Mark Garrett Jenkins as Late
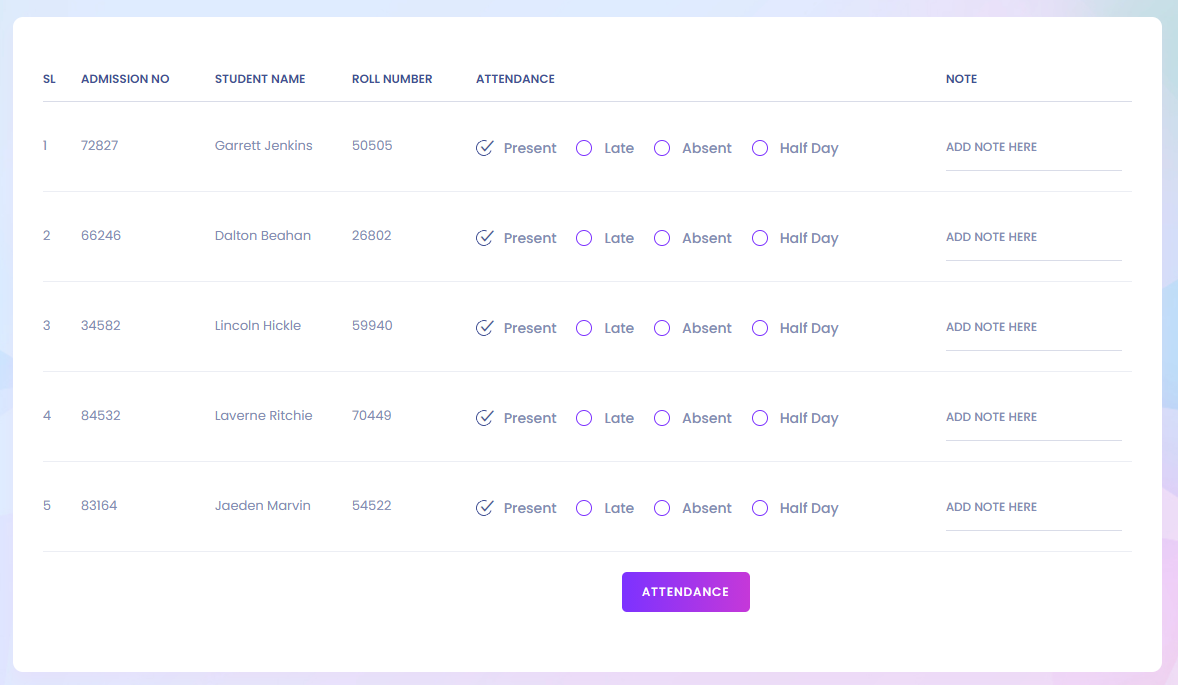 (x=584, y=148)
